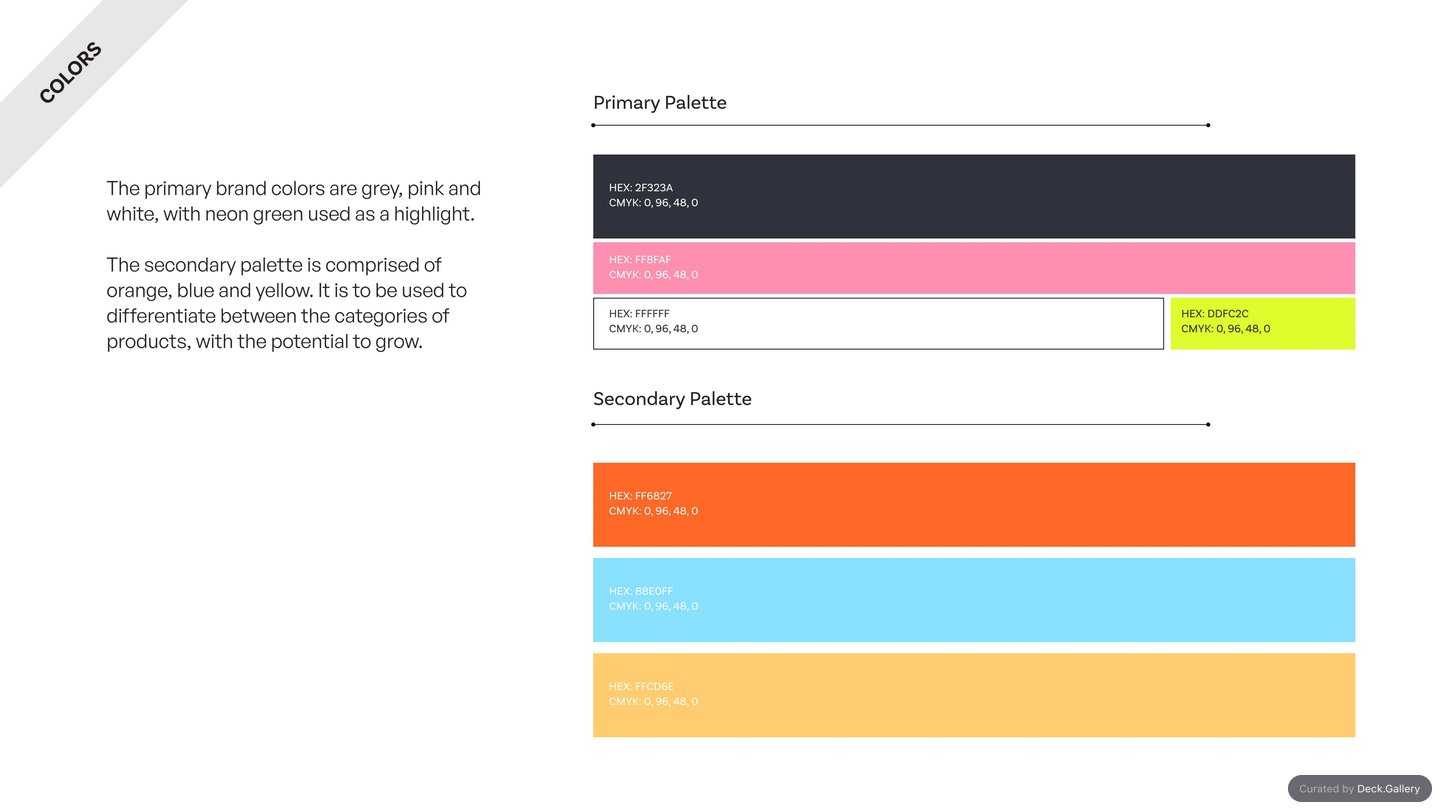Click the HEX: 2F323A label text

[x=641, y=188]
